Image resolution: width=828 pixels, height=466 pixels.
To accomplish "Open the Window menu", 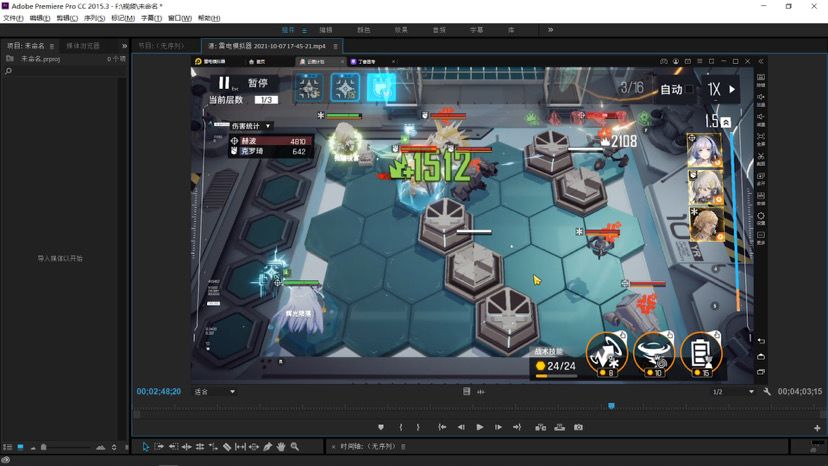I will [x=180, y=18].
